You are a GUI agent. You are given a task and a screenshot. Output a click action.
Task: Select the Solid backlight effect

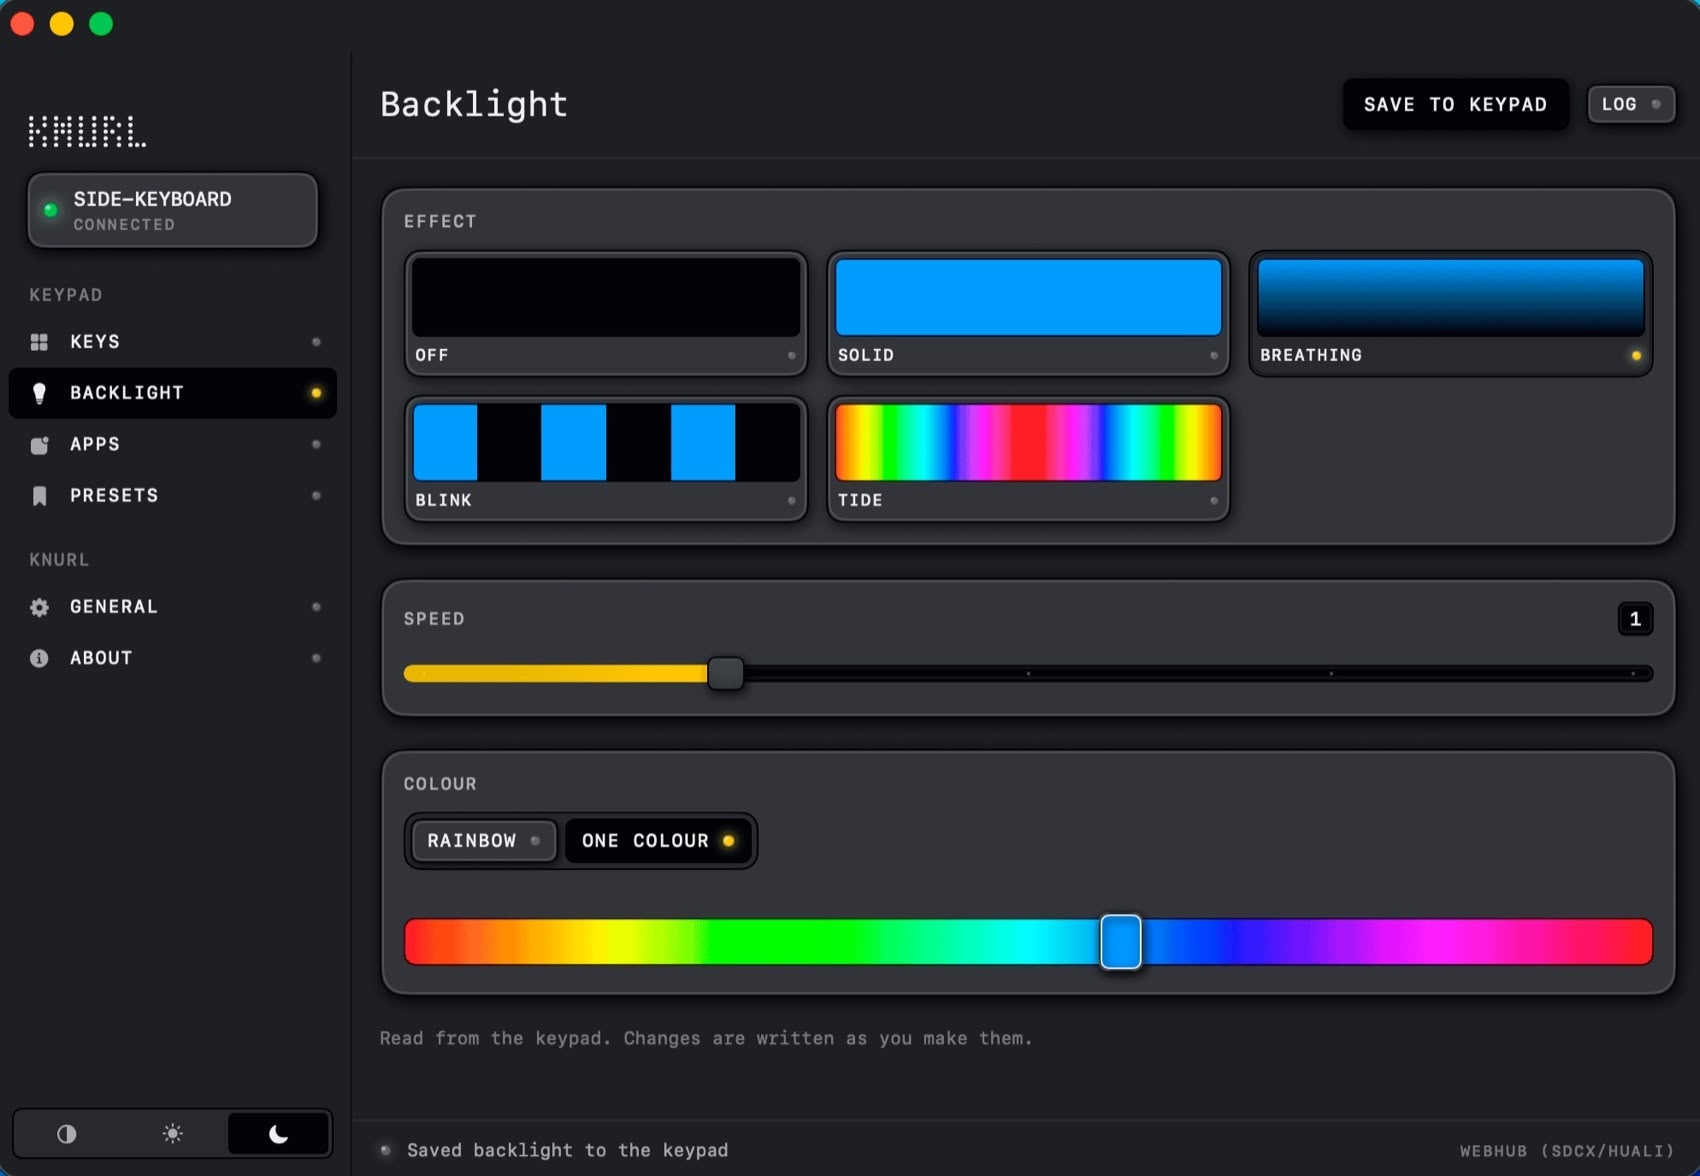pyautogui.click(x=1028, y=313)
